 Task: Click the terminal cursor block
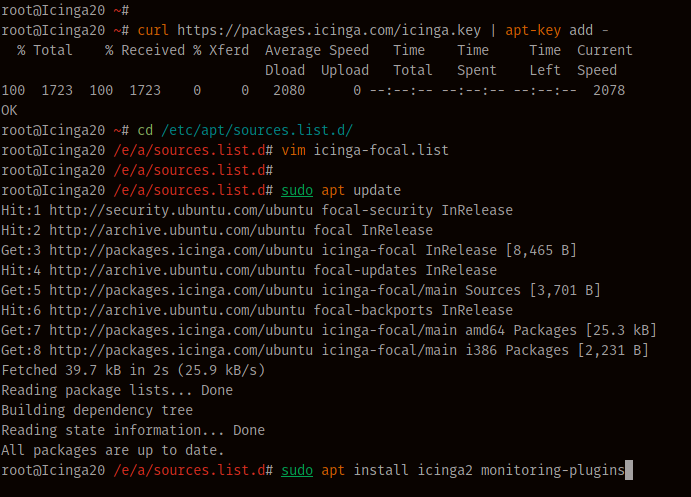tap(629, 470)
